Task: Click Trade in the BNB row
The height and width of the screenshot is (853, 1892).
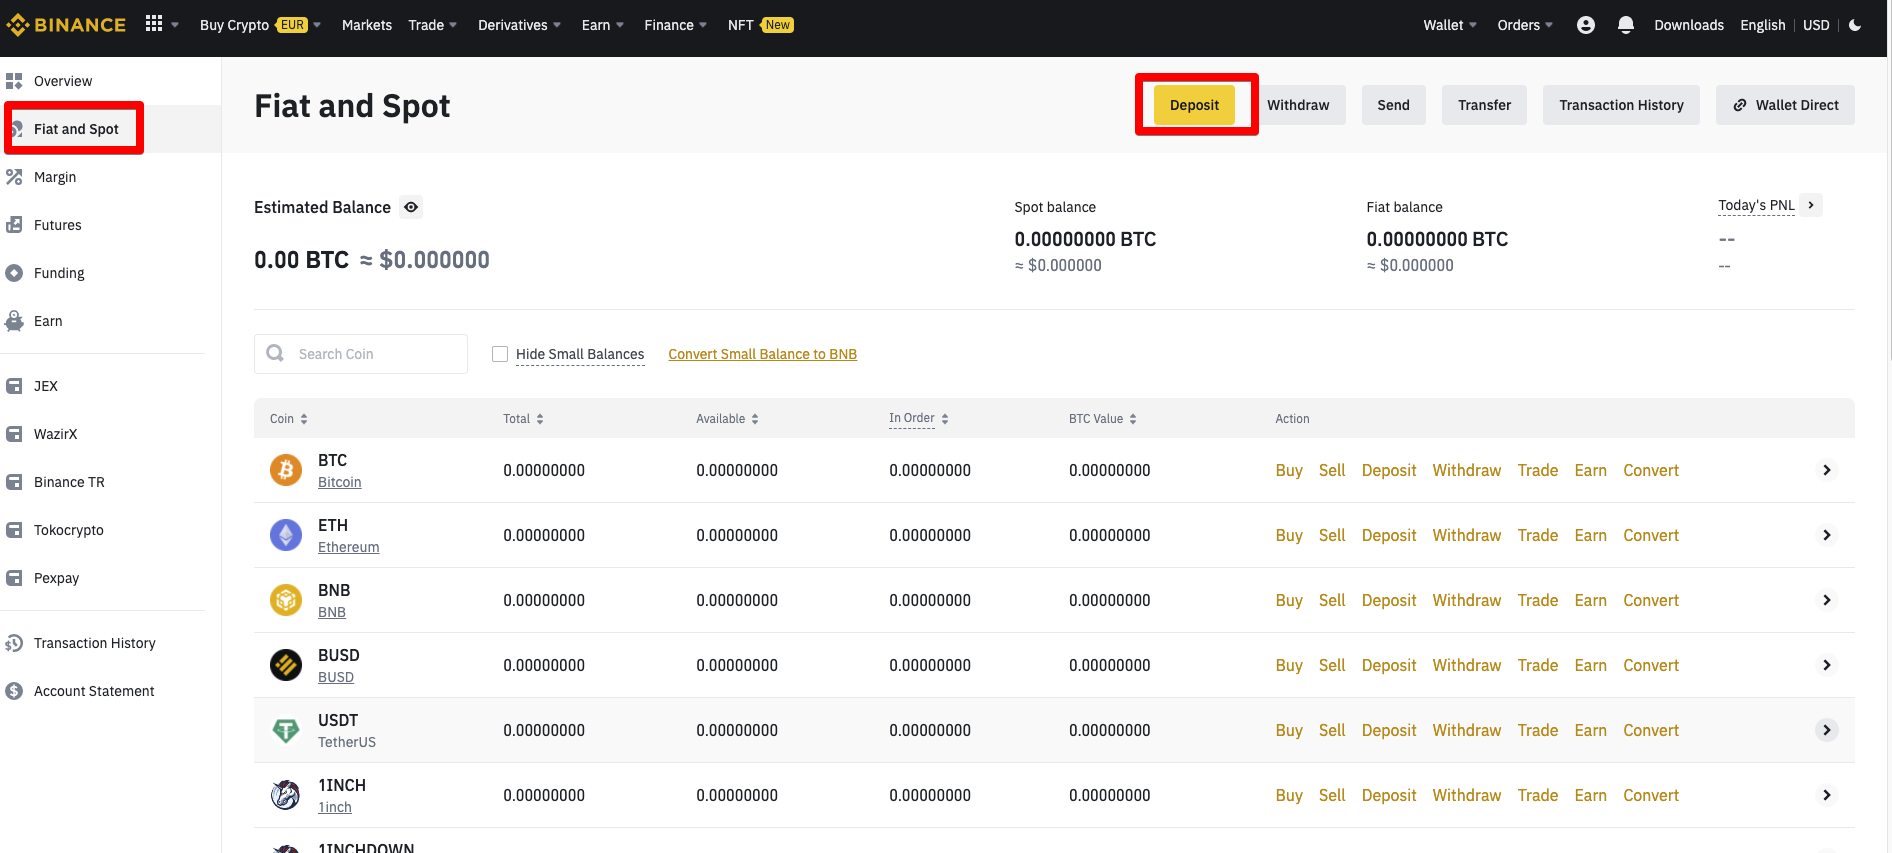Action: [1537, 600]
